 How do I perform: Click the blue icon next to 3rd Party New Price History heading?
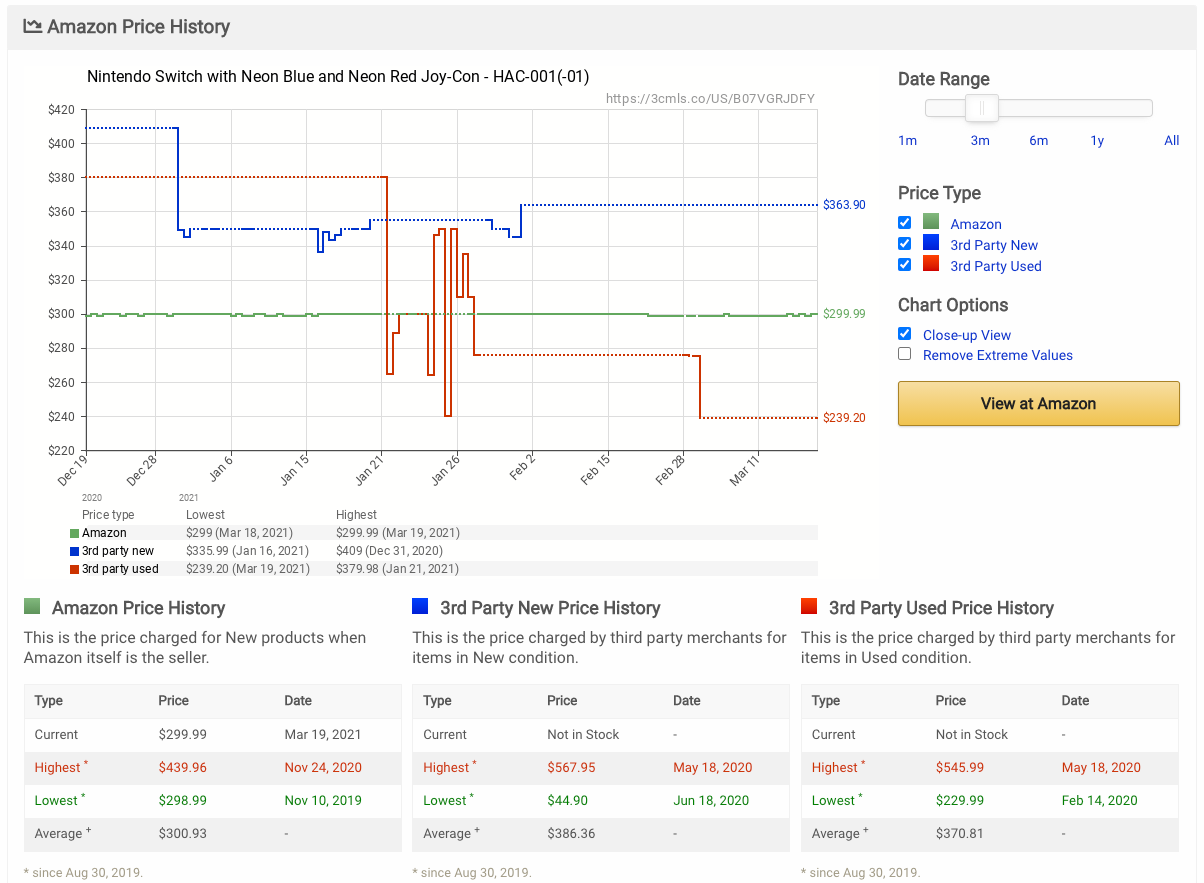pos(419,607)
